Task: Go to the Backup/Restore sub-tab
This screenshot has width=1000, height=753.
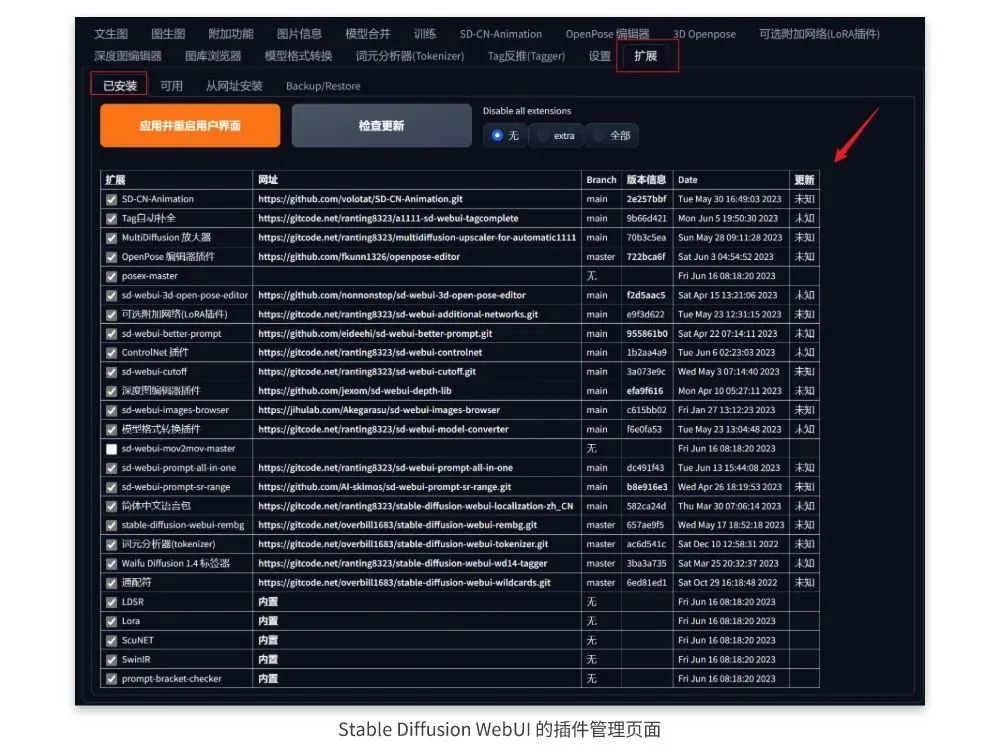Action: click(323, 86)
